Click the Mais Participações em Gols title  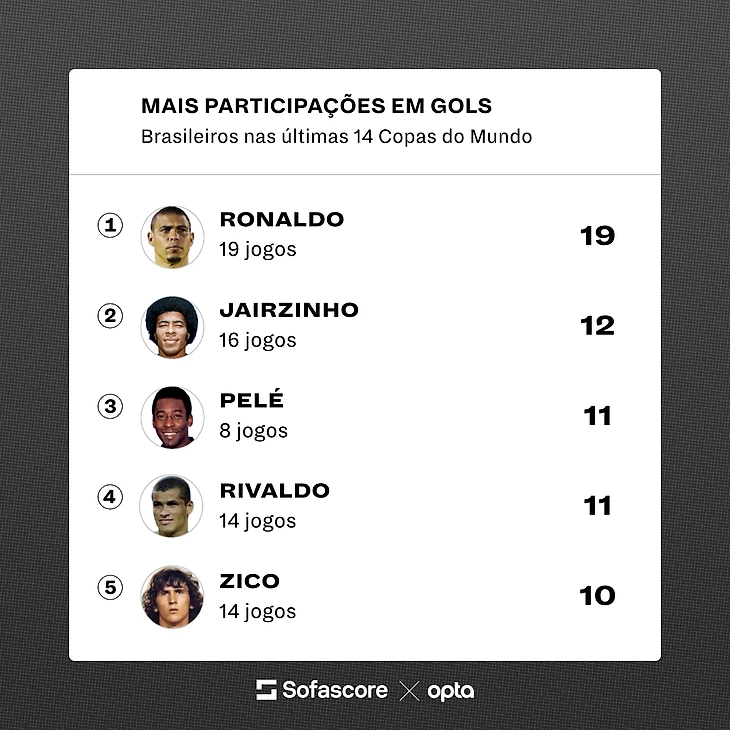point(317,106)
